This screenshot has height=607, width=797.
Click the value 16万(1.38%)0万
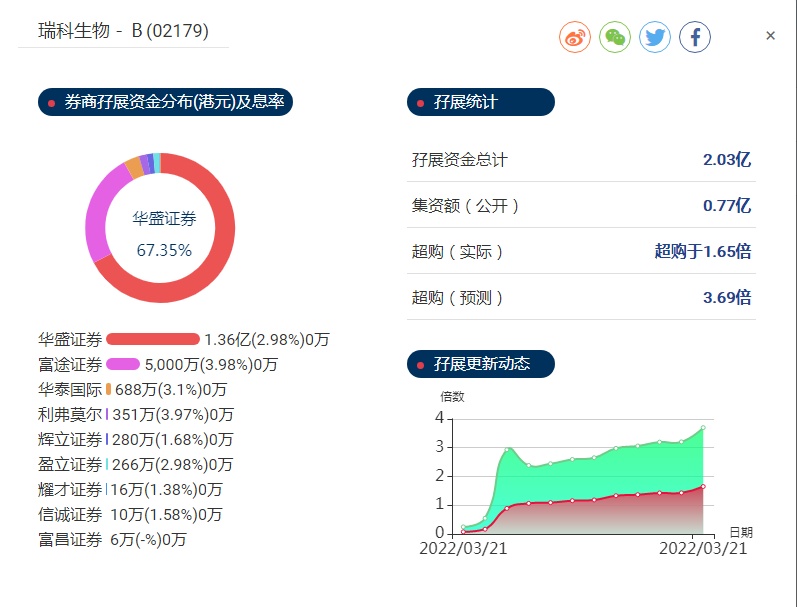pos(166,490)
